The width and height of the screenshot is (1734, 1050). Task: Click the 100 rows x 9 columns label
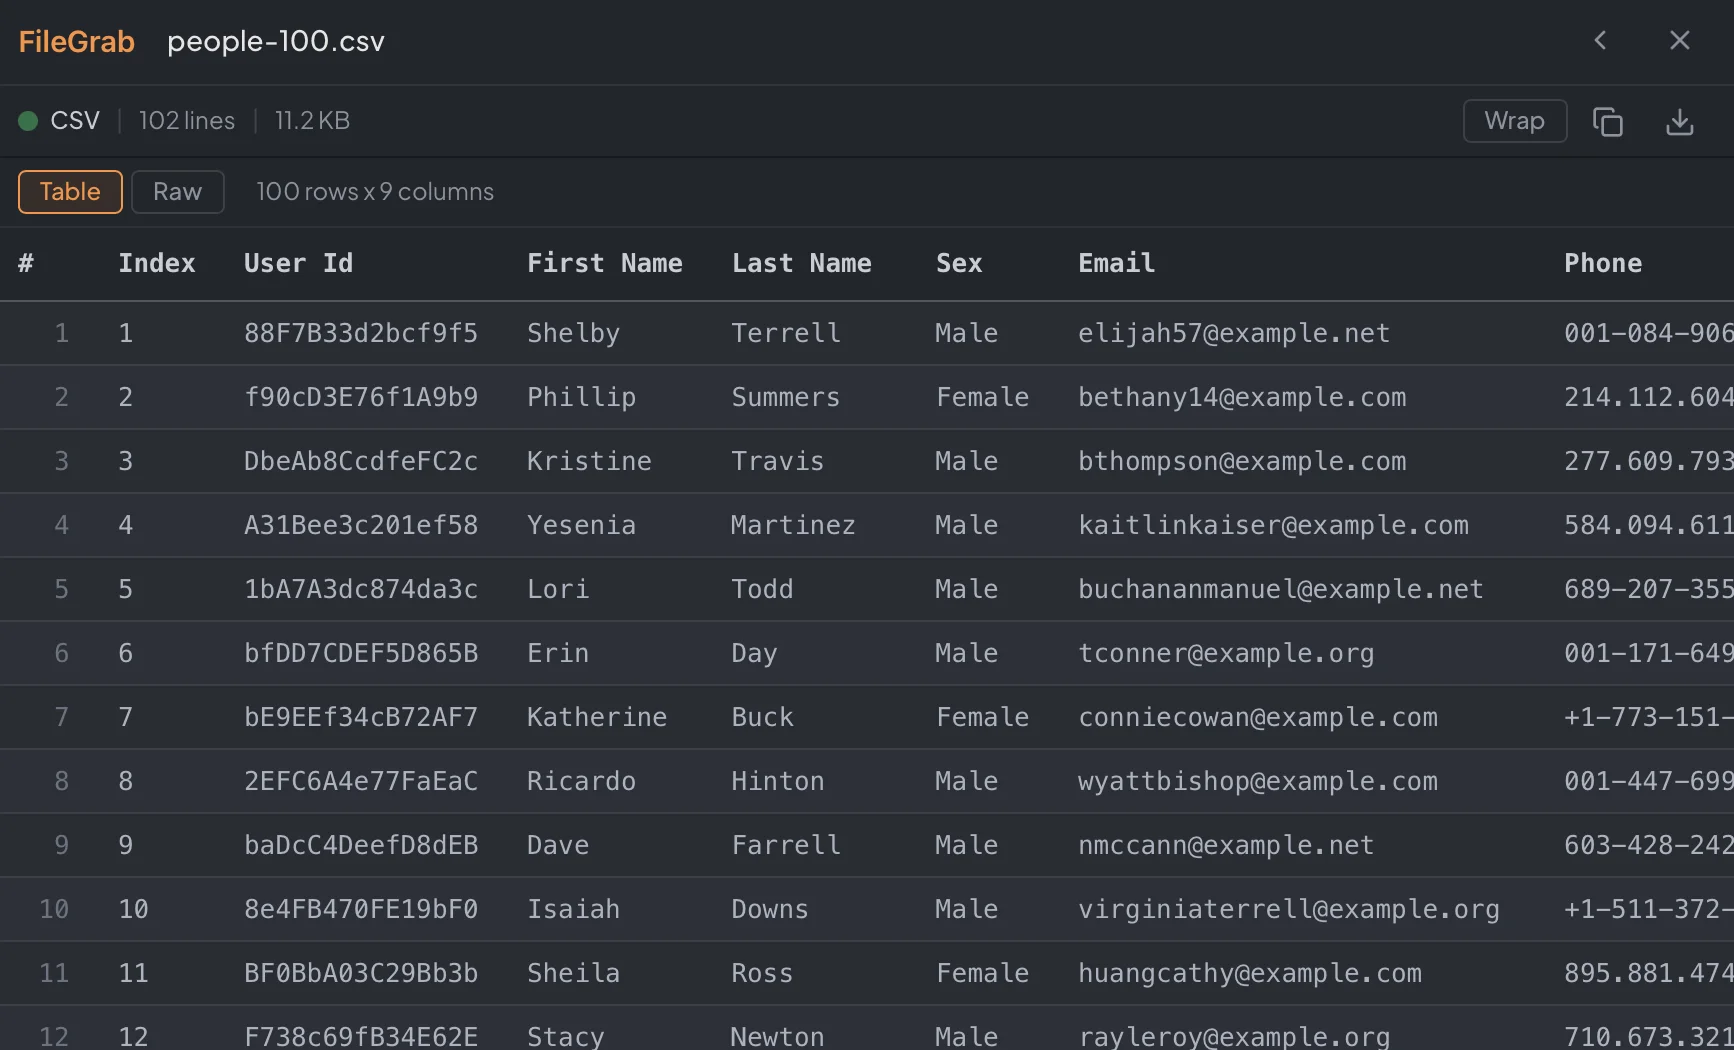(x=374, y=191)
